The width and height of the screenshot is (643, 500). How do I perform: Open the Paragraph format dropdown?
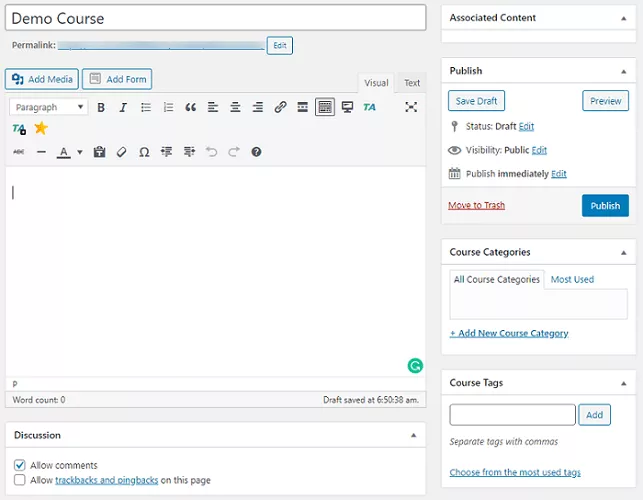click(49, 107)
